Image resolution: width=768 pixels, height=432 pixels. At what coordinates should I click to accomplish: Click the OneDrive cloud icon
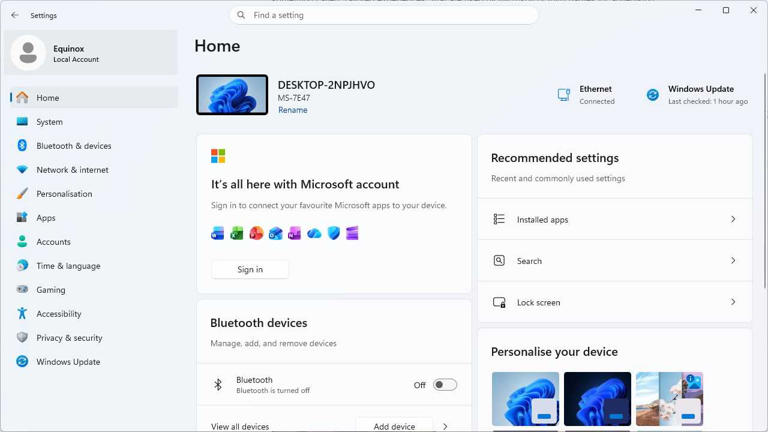pos(314,234)
